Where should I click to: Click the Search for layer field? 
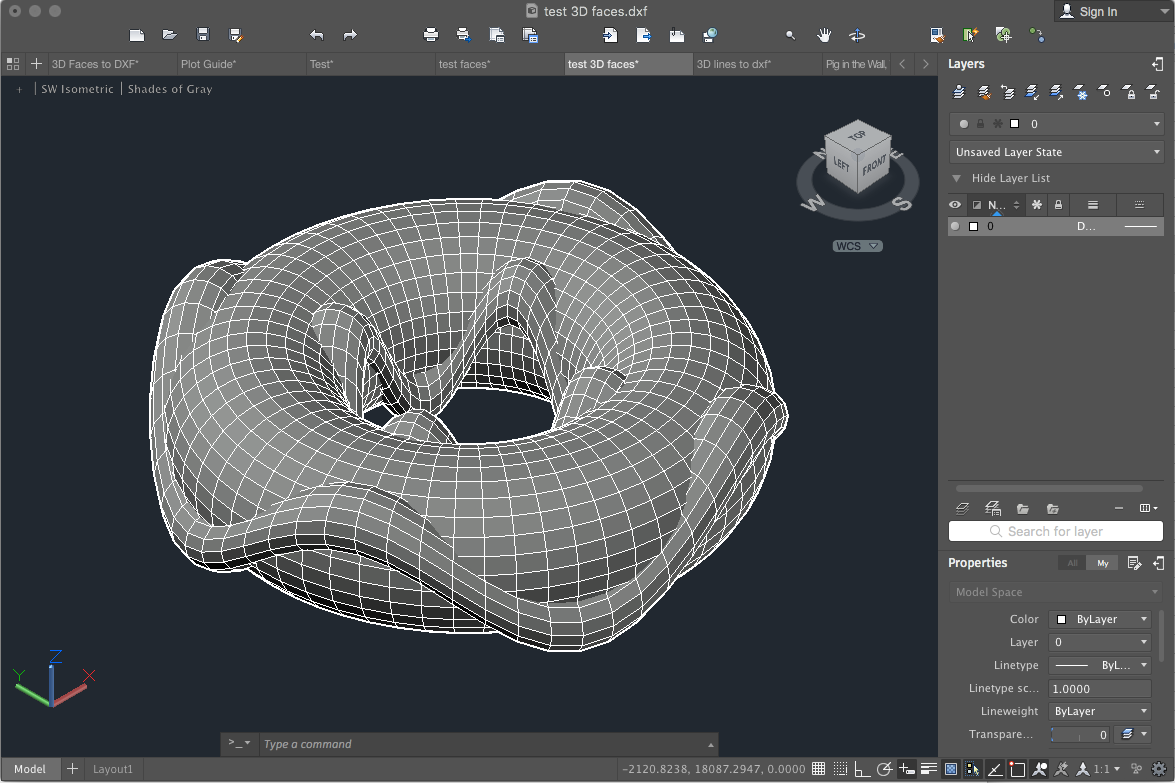(1055, 532)
